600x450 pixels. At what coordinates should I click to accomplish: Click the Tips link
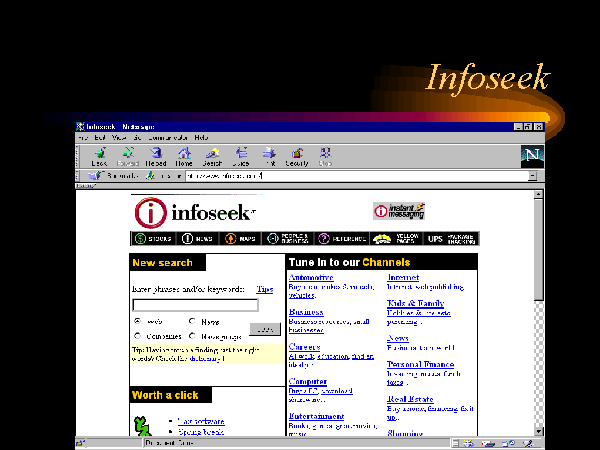[264, 289]
